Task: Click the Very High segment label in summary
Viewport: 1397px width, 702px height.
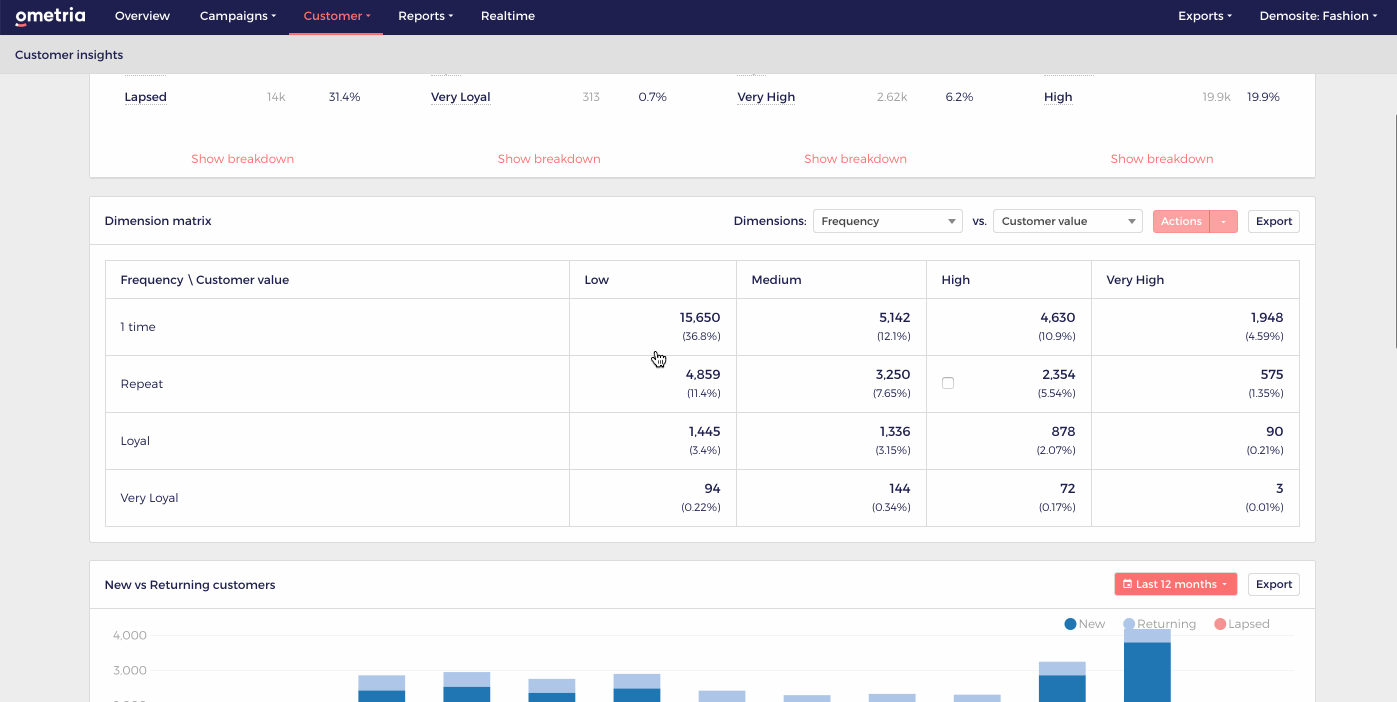Action: 766,97
